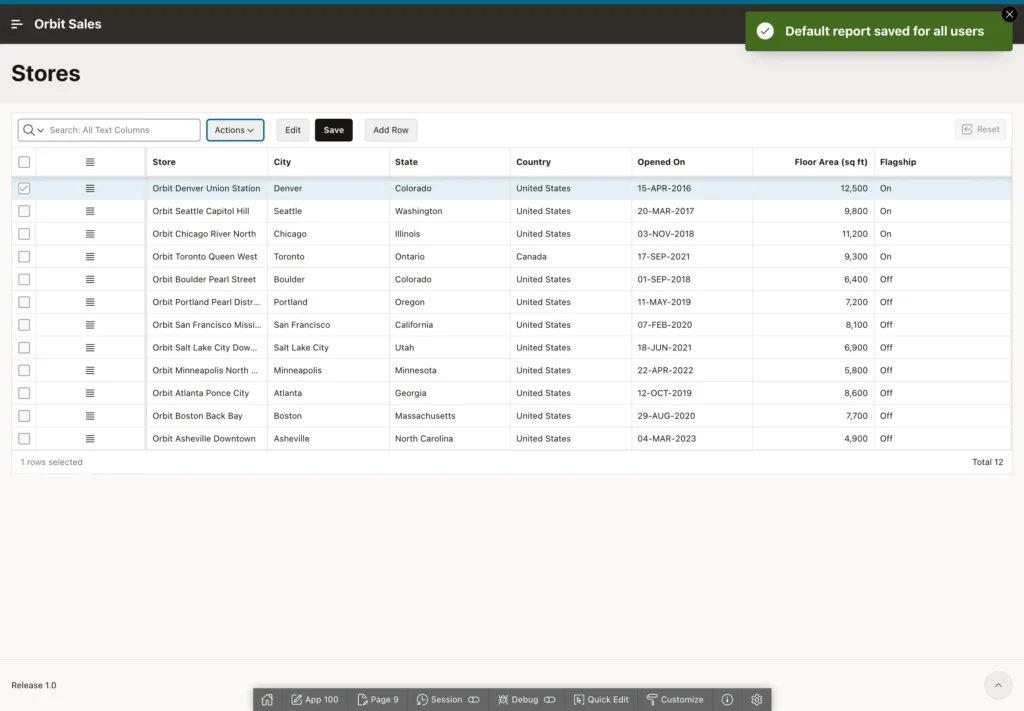Click the info icon in developer toolbar
The height and width of the screenshot is (711, 1024).
727,699
